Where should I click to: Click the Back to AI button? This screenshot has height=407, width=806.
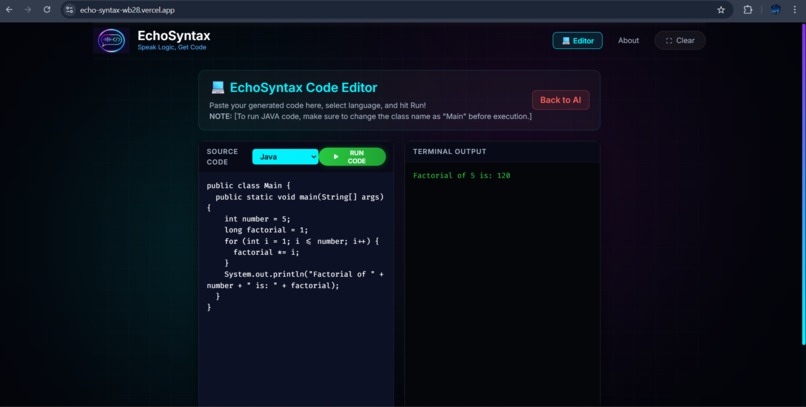tap(560, 100)
